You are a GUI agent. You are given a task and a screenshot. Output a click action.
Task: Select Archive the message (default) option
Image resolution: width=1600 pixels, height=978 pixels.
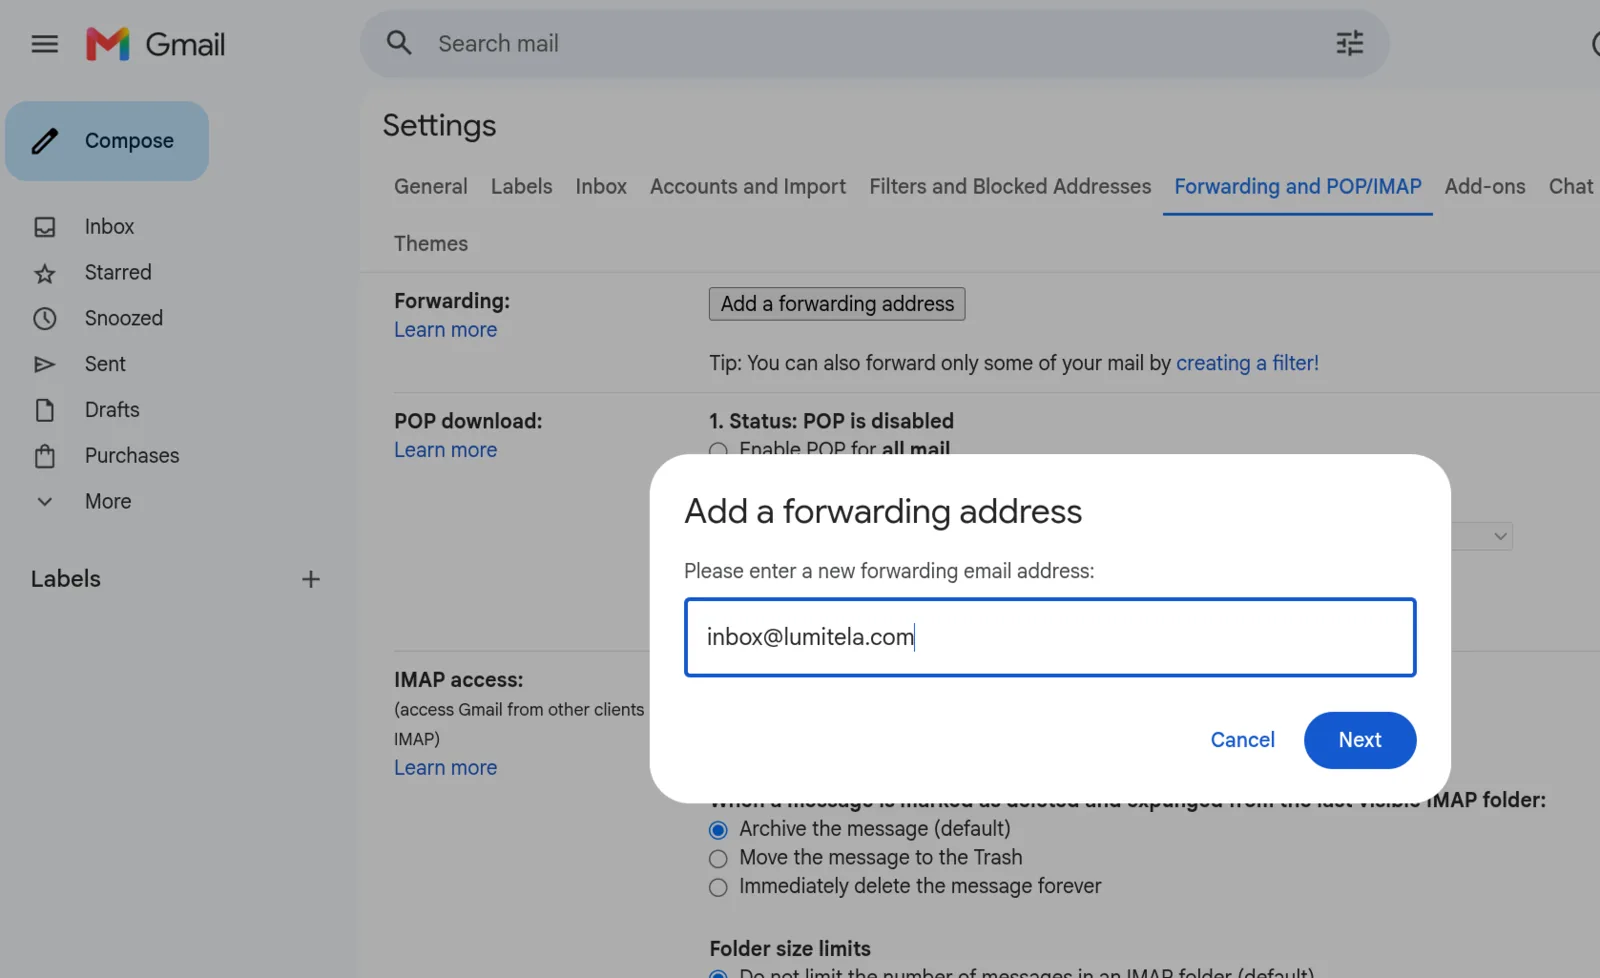[718, 830]
